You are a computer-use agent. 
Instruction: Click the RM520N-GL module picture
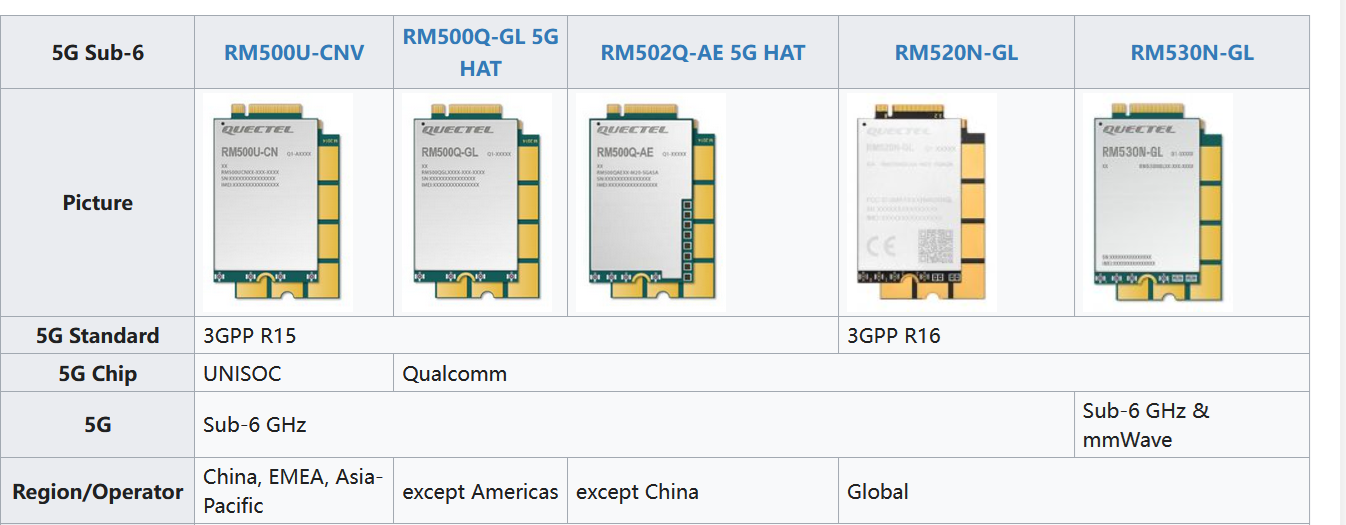point(922,203)
